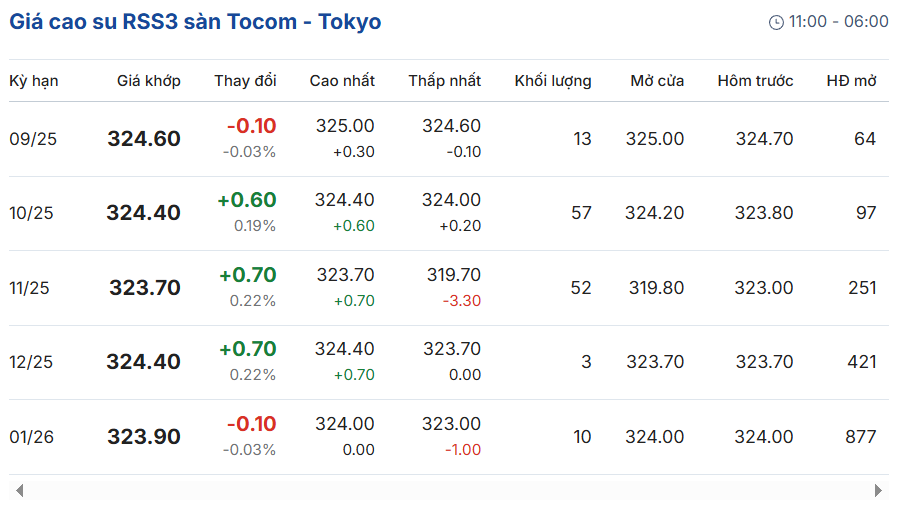Select the 10/25 contract row
This screenshot has width=913, height=507.
(x=449, y=214)
